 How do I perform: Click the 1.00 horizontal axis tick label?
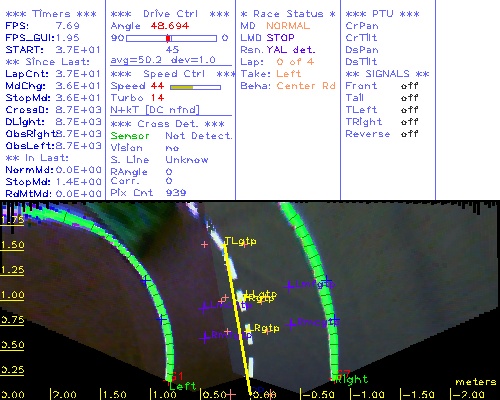(x=164, y=395)
